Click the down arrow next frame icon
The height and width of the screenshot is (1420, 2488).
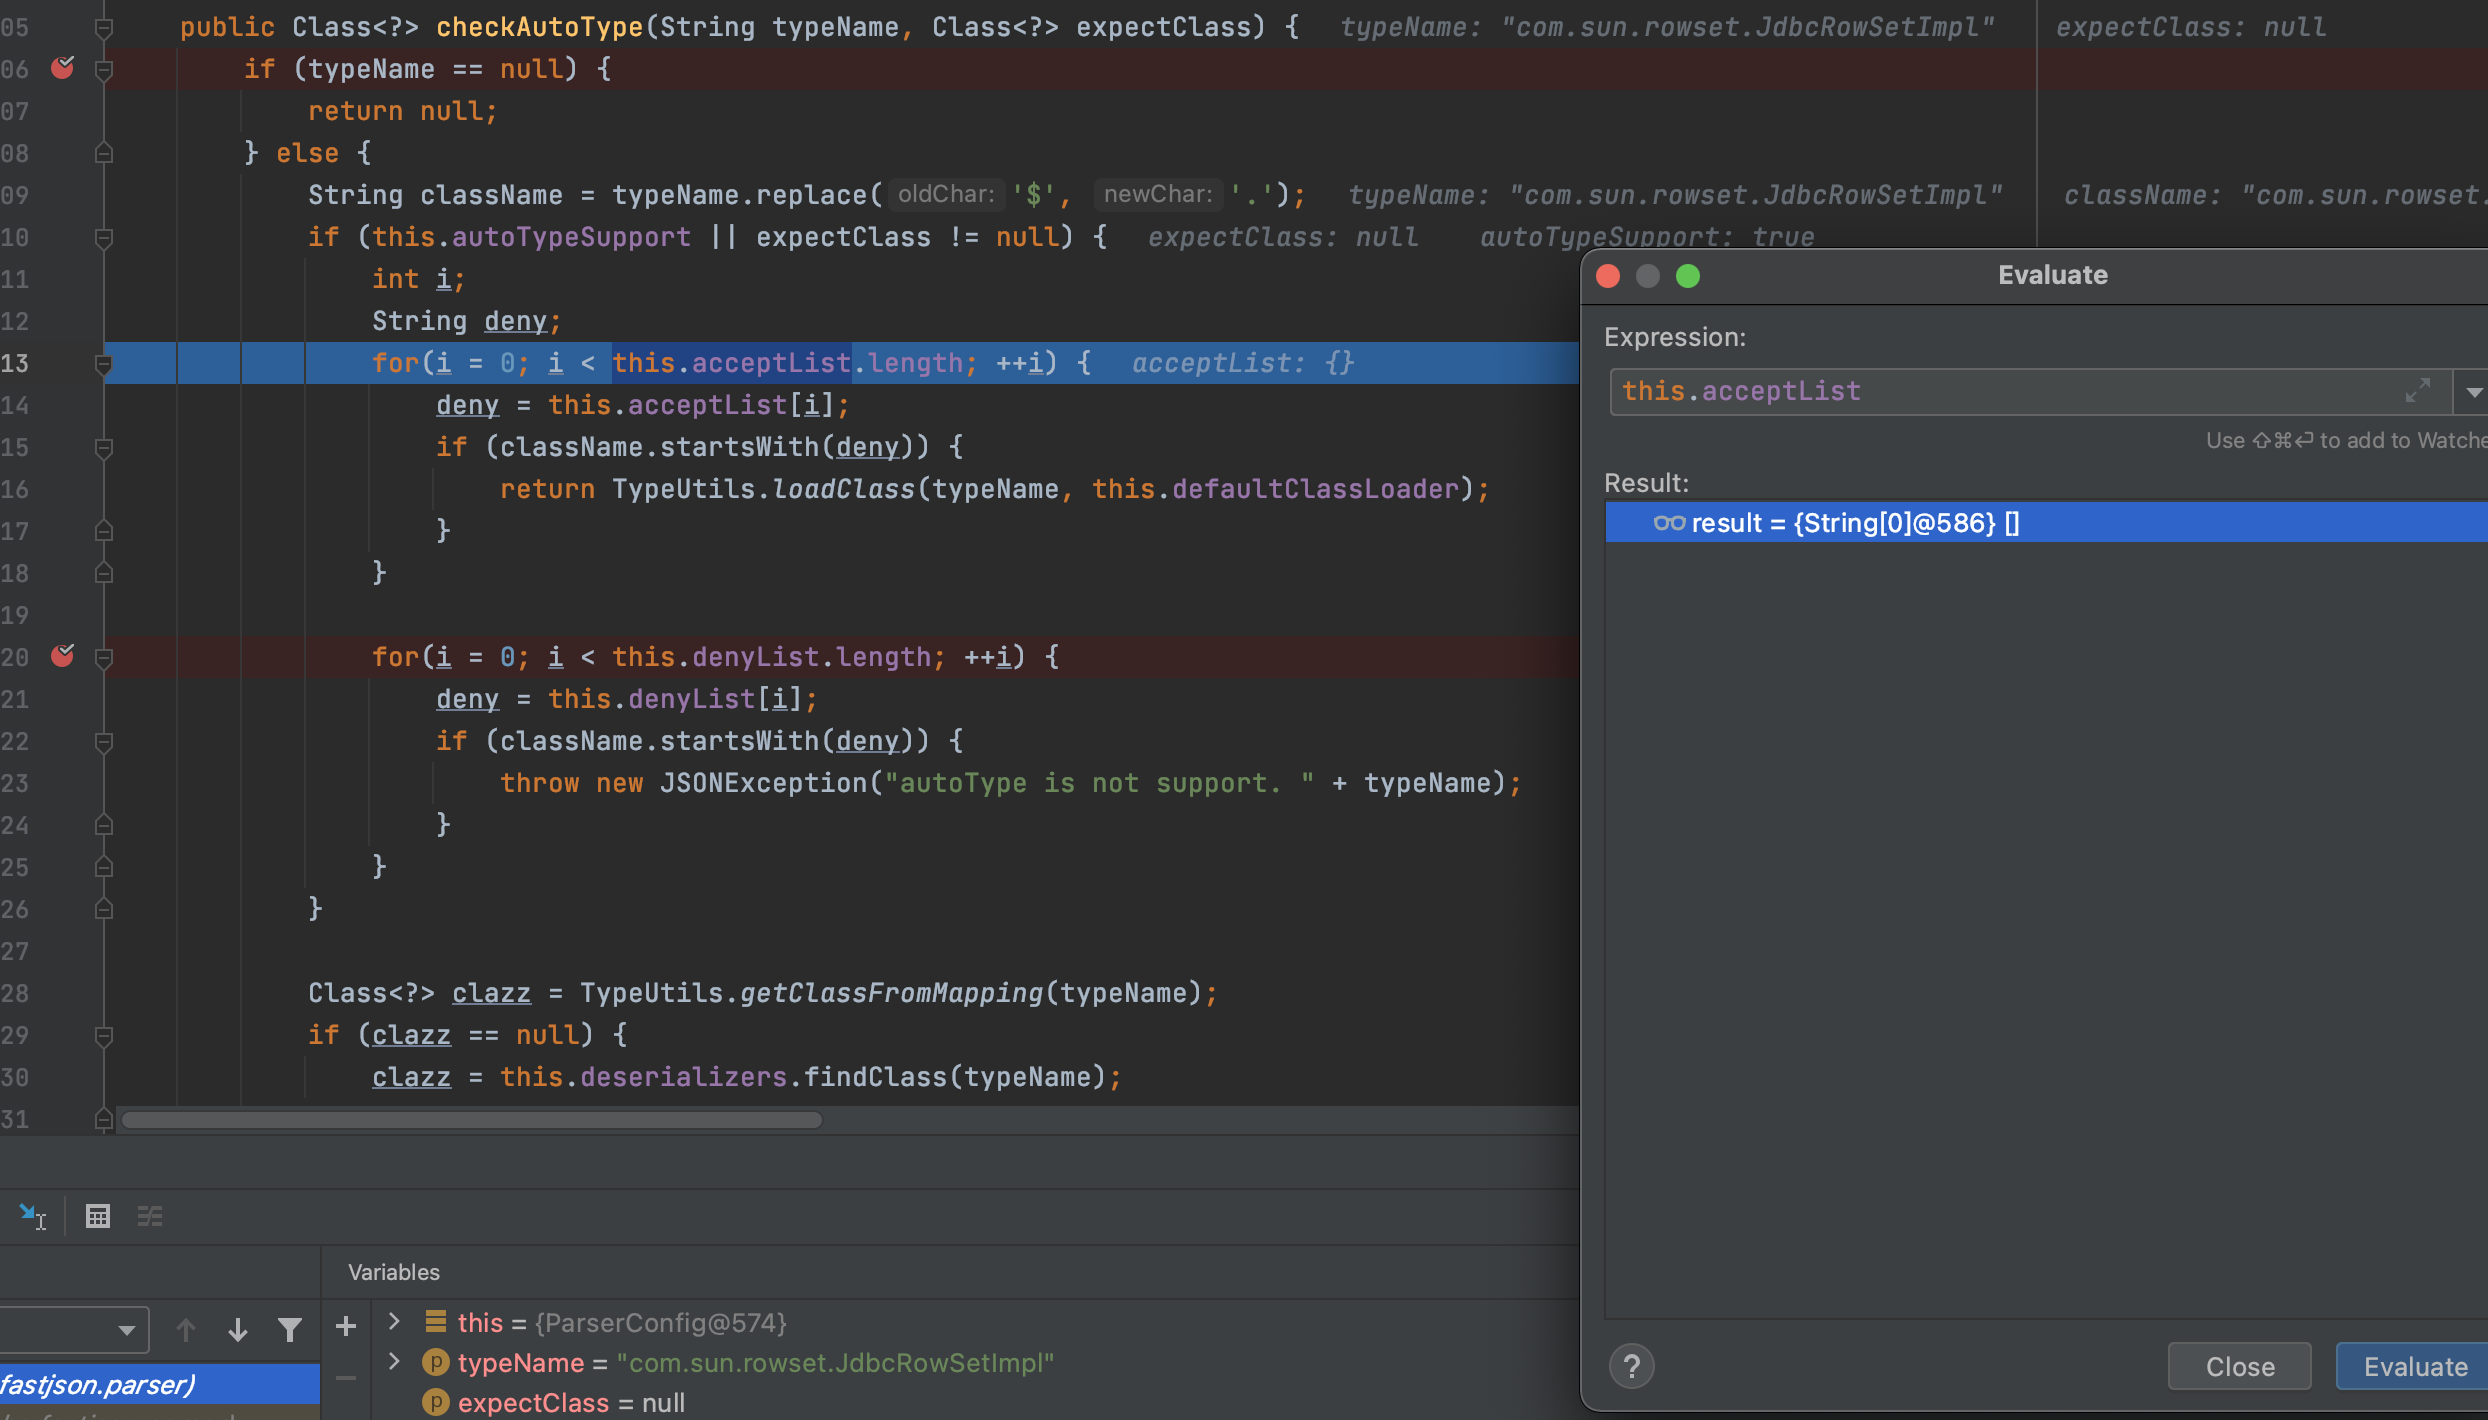(x=238, y=1330)
